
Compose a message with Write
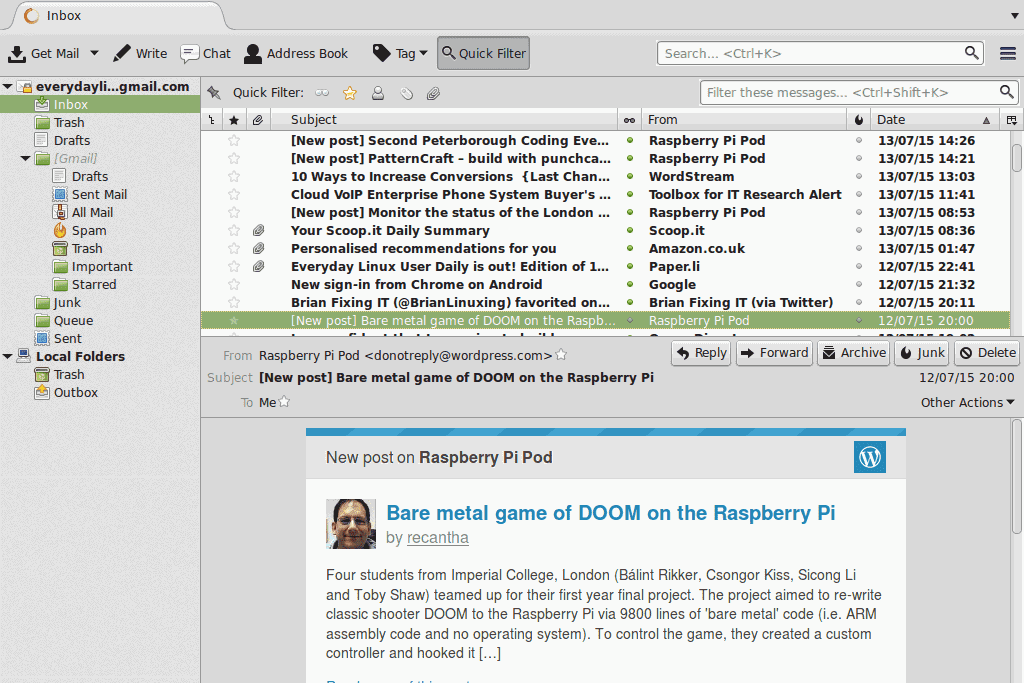[x=140, y=54]
